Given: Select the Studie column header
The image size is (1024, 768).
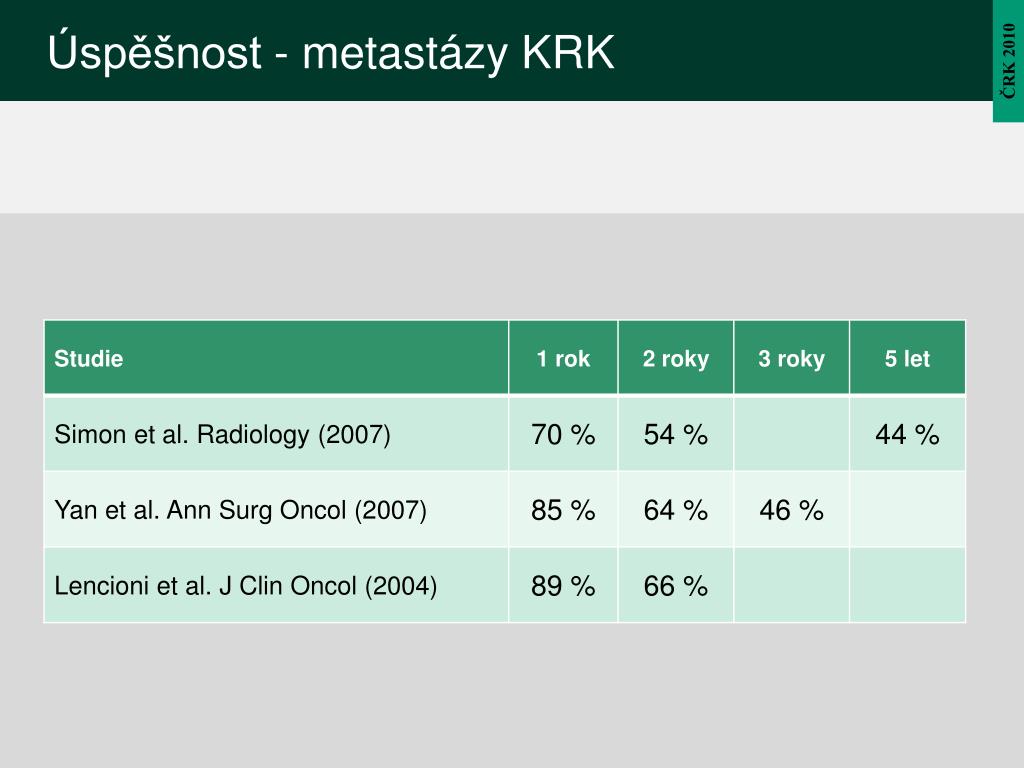Looking at the screenshot, I should [276, 358].
